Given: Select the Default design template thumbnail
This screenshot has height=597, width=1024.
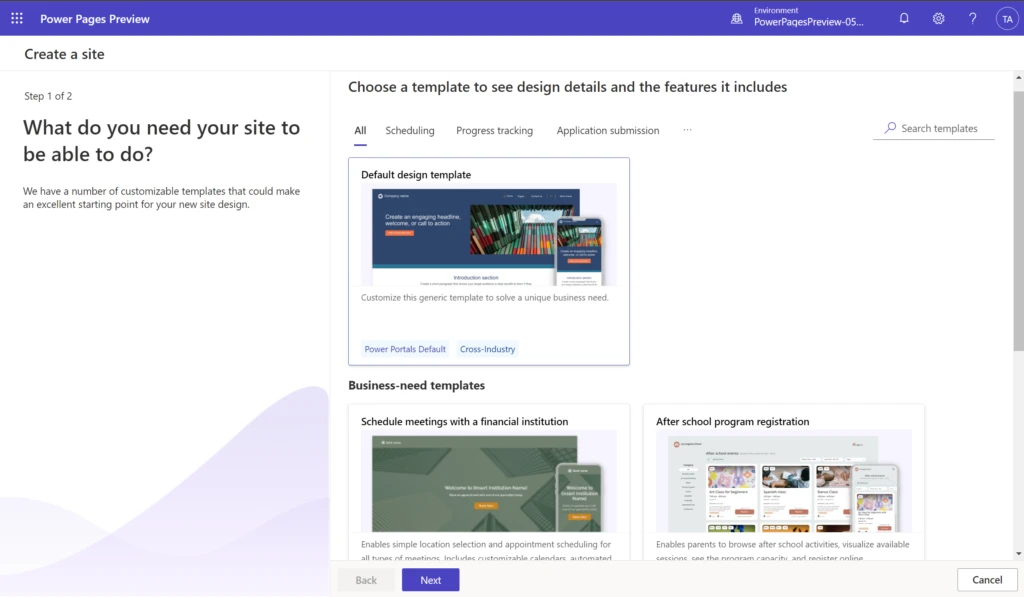Looking at the screenshot, I should [x=488, y=234].
